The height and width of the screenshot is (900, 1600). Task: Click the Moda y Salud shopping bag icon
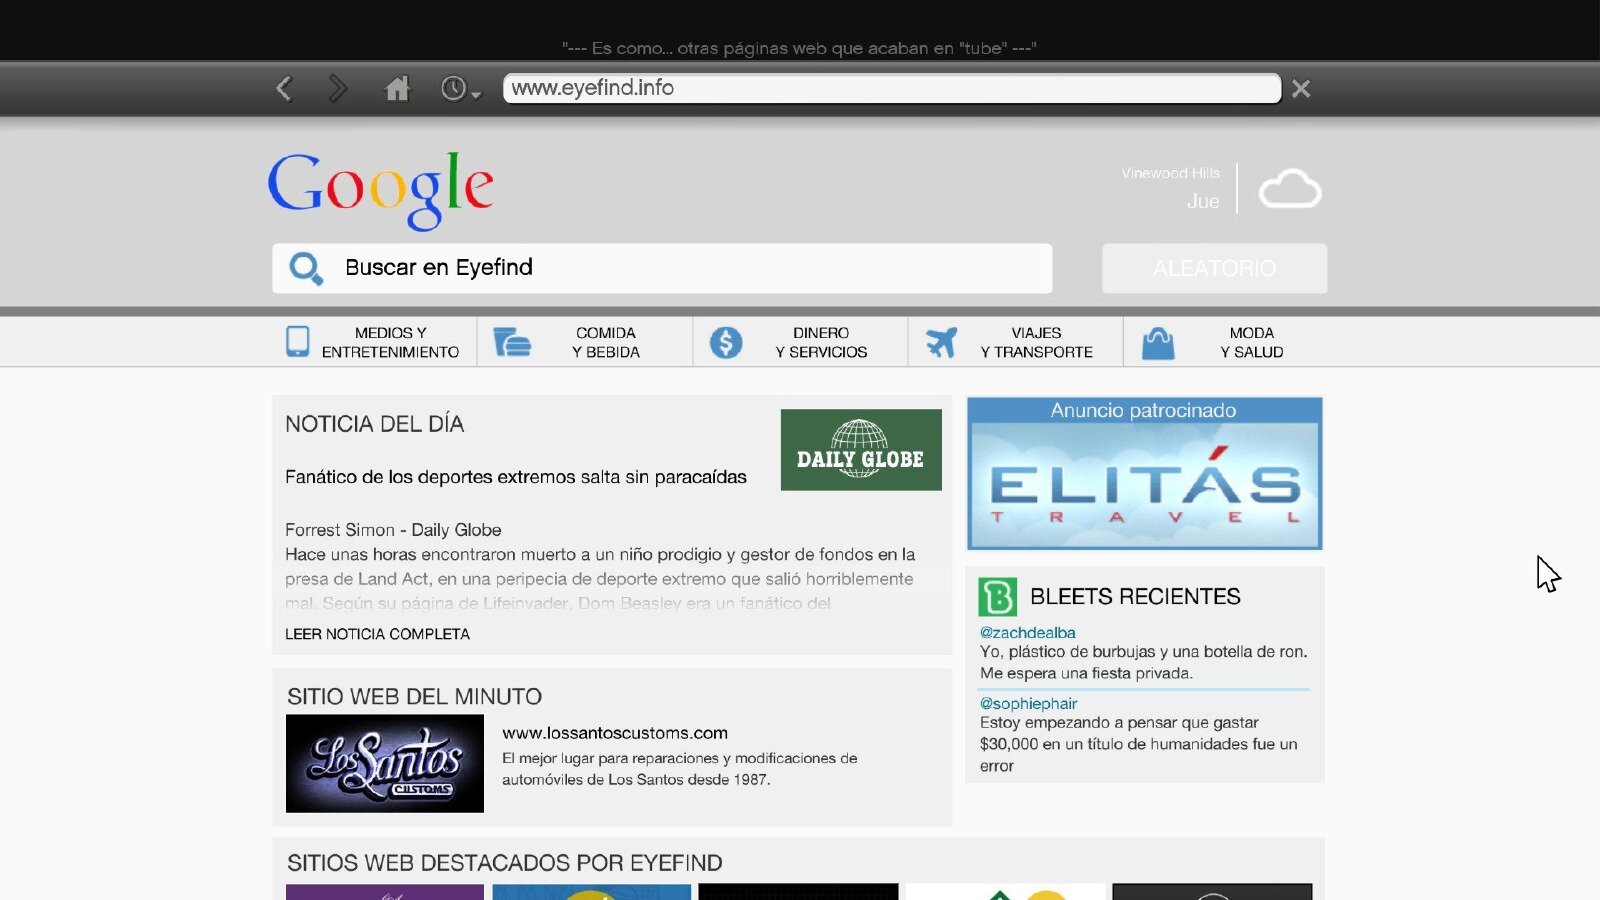1158,343
